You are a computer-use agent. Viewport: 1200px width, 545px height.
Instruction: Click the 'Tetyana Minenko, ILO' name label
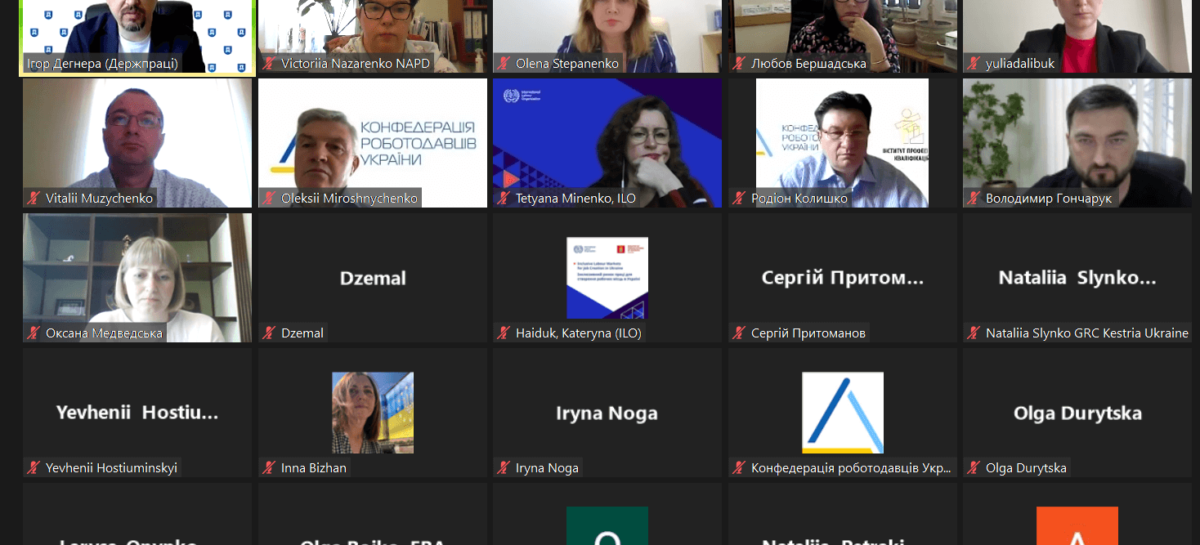tap(576, 198)
